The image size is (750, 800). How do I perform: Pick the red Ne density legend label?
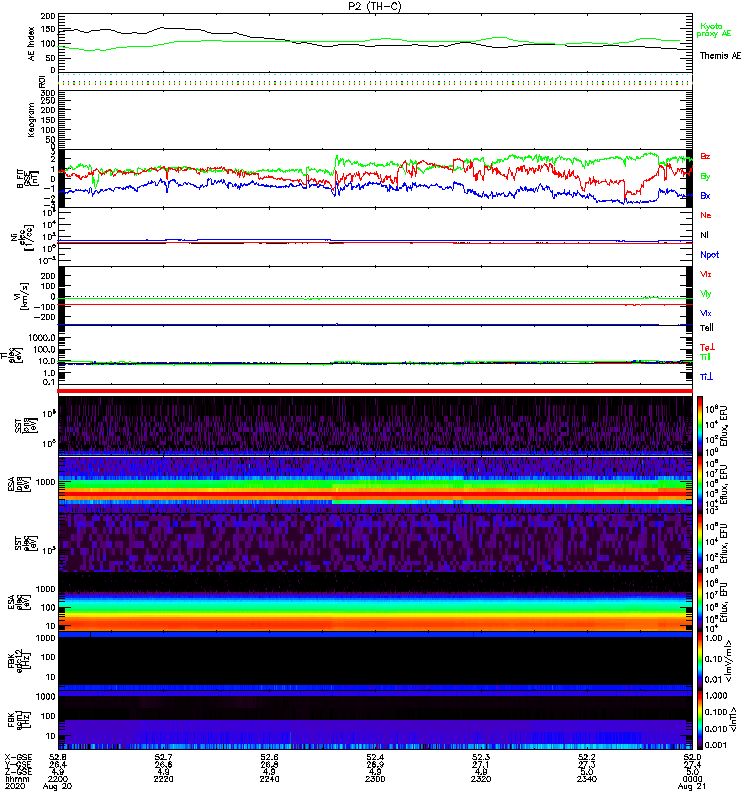(x=706, y=215)
